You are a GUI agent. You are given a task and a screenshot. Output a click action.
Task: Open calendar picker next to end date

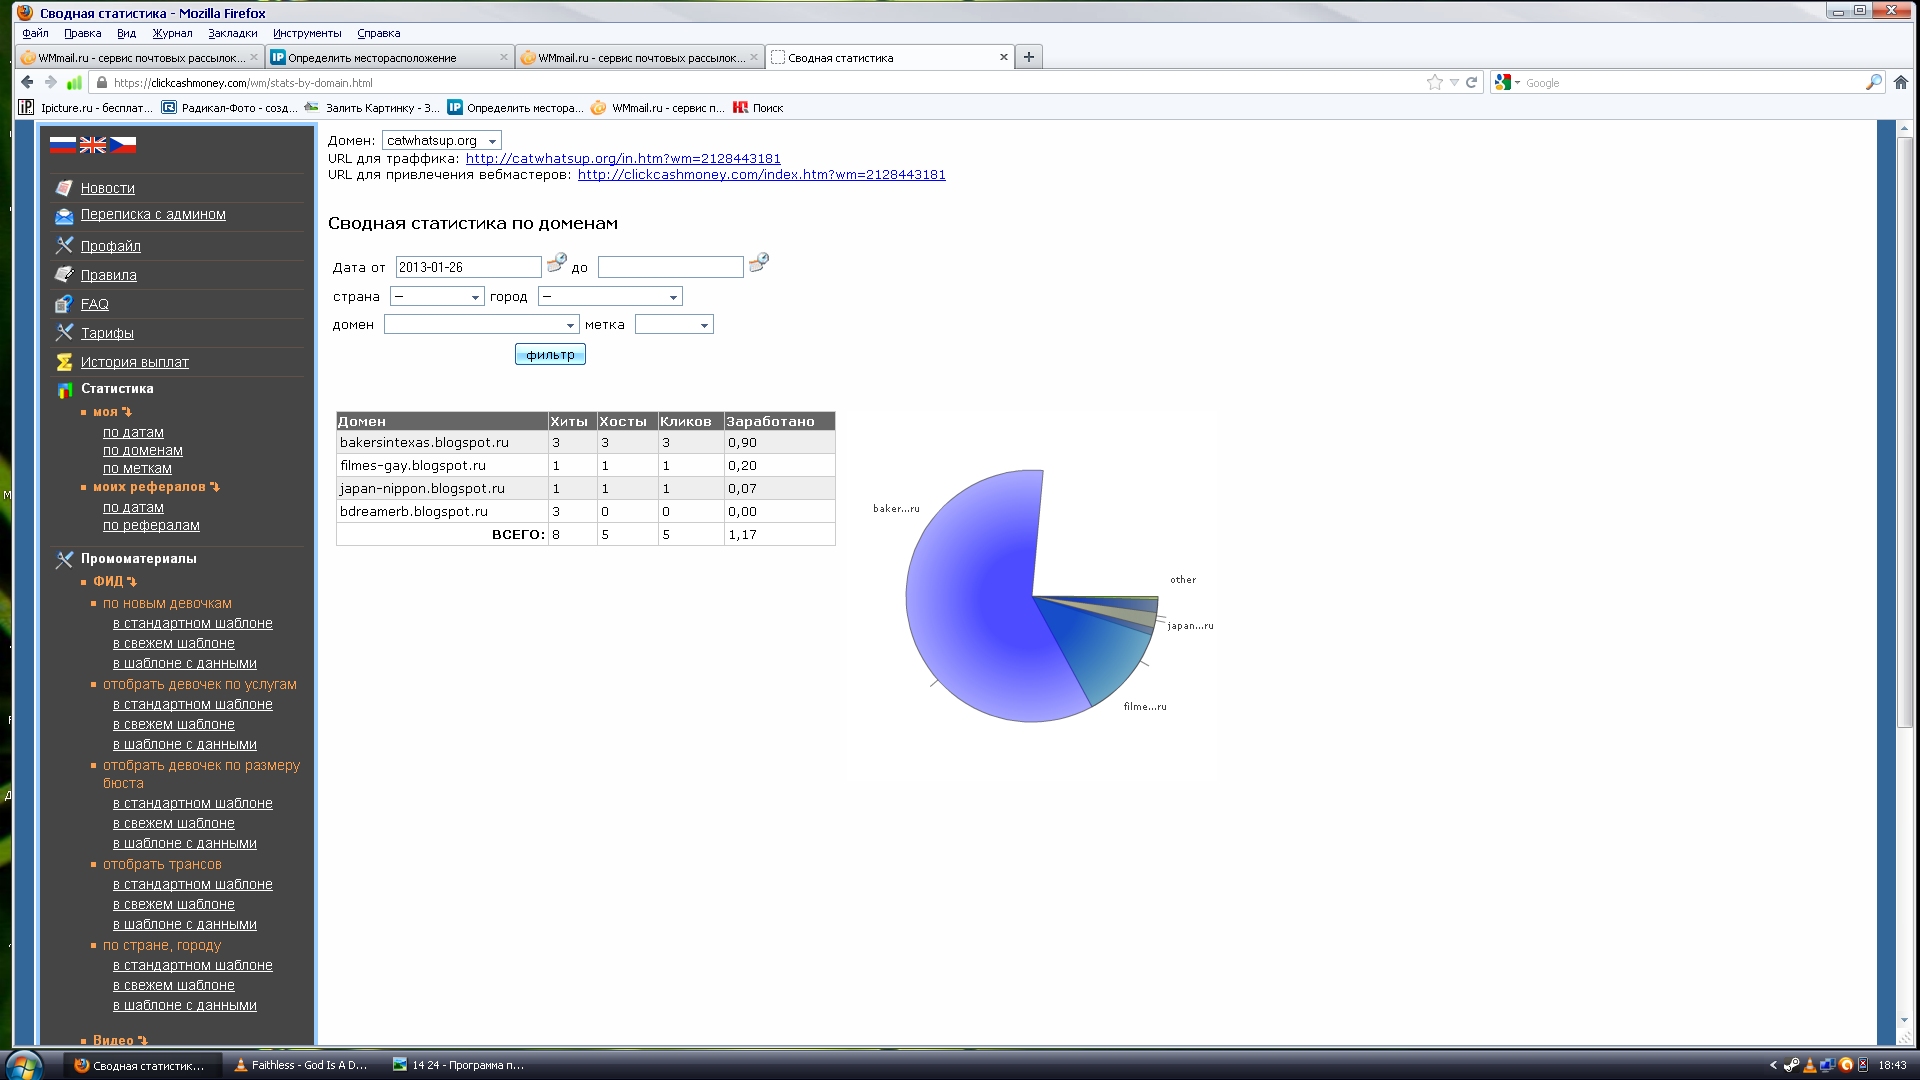click(x=759, y=263)
